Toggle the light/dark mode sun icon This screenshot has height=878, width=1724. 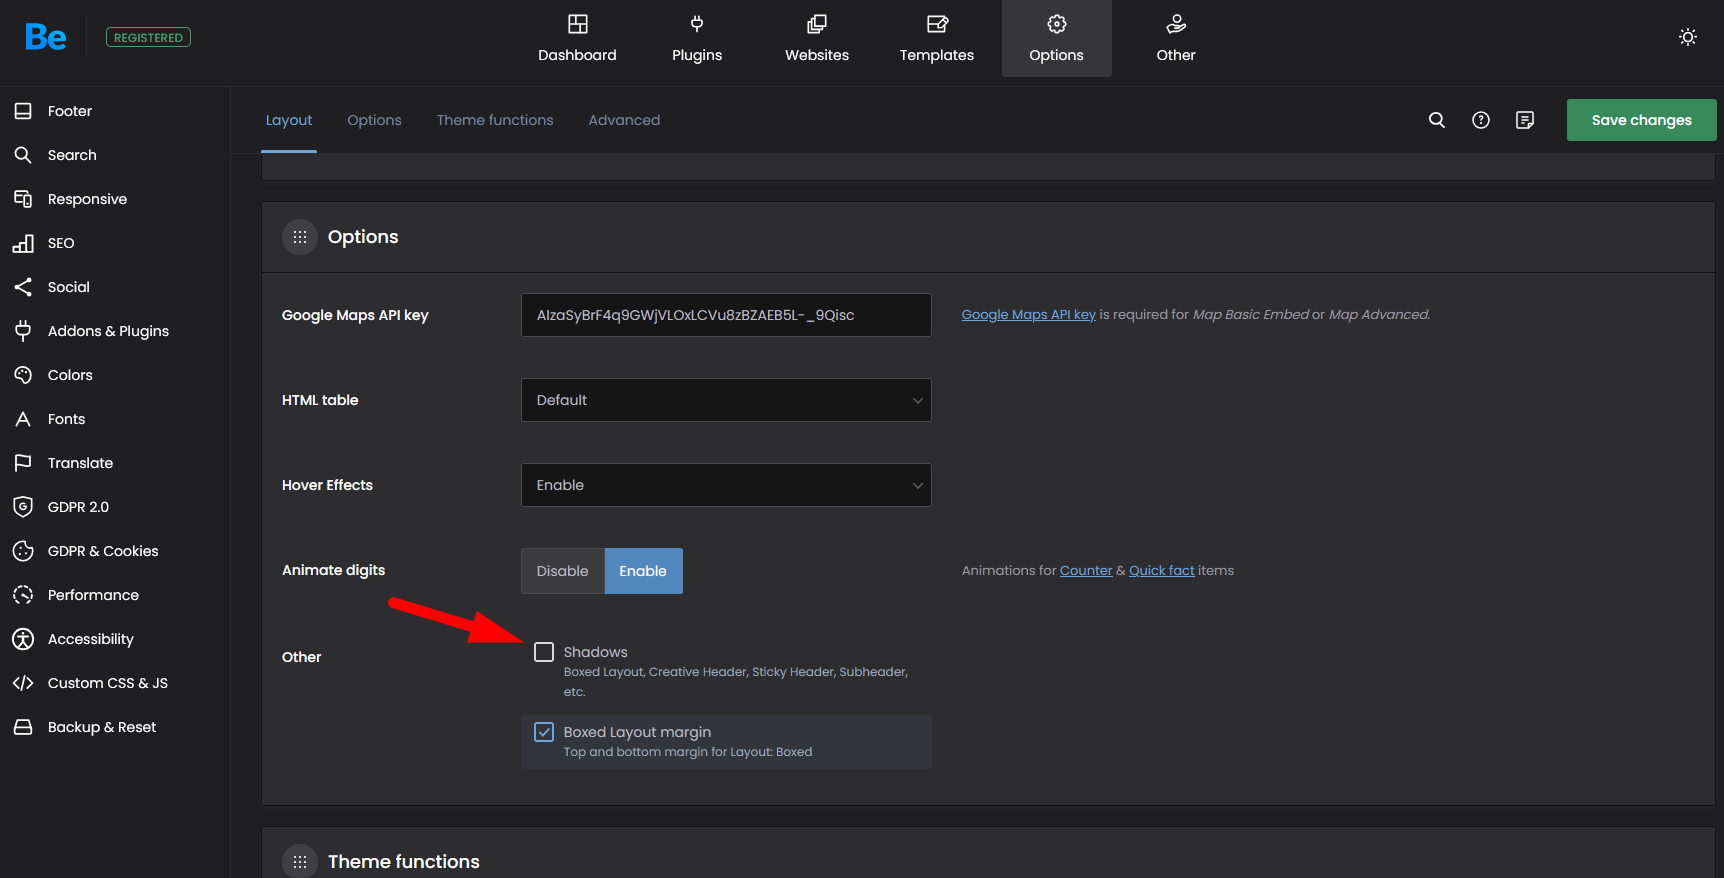pyautogui.click(x=1687, y=37)
